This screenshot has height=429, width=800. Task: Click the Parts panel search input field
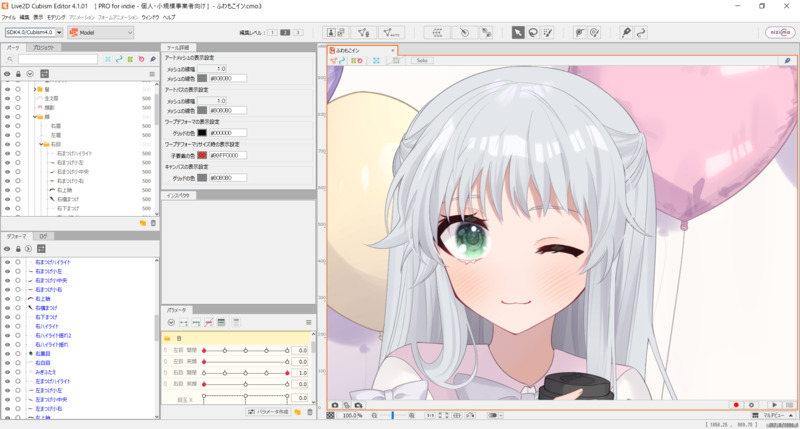tap(58, 59)
